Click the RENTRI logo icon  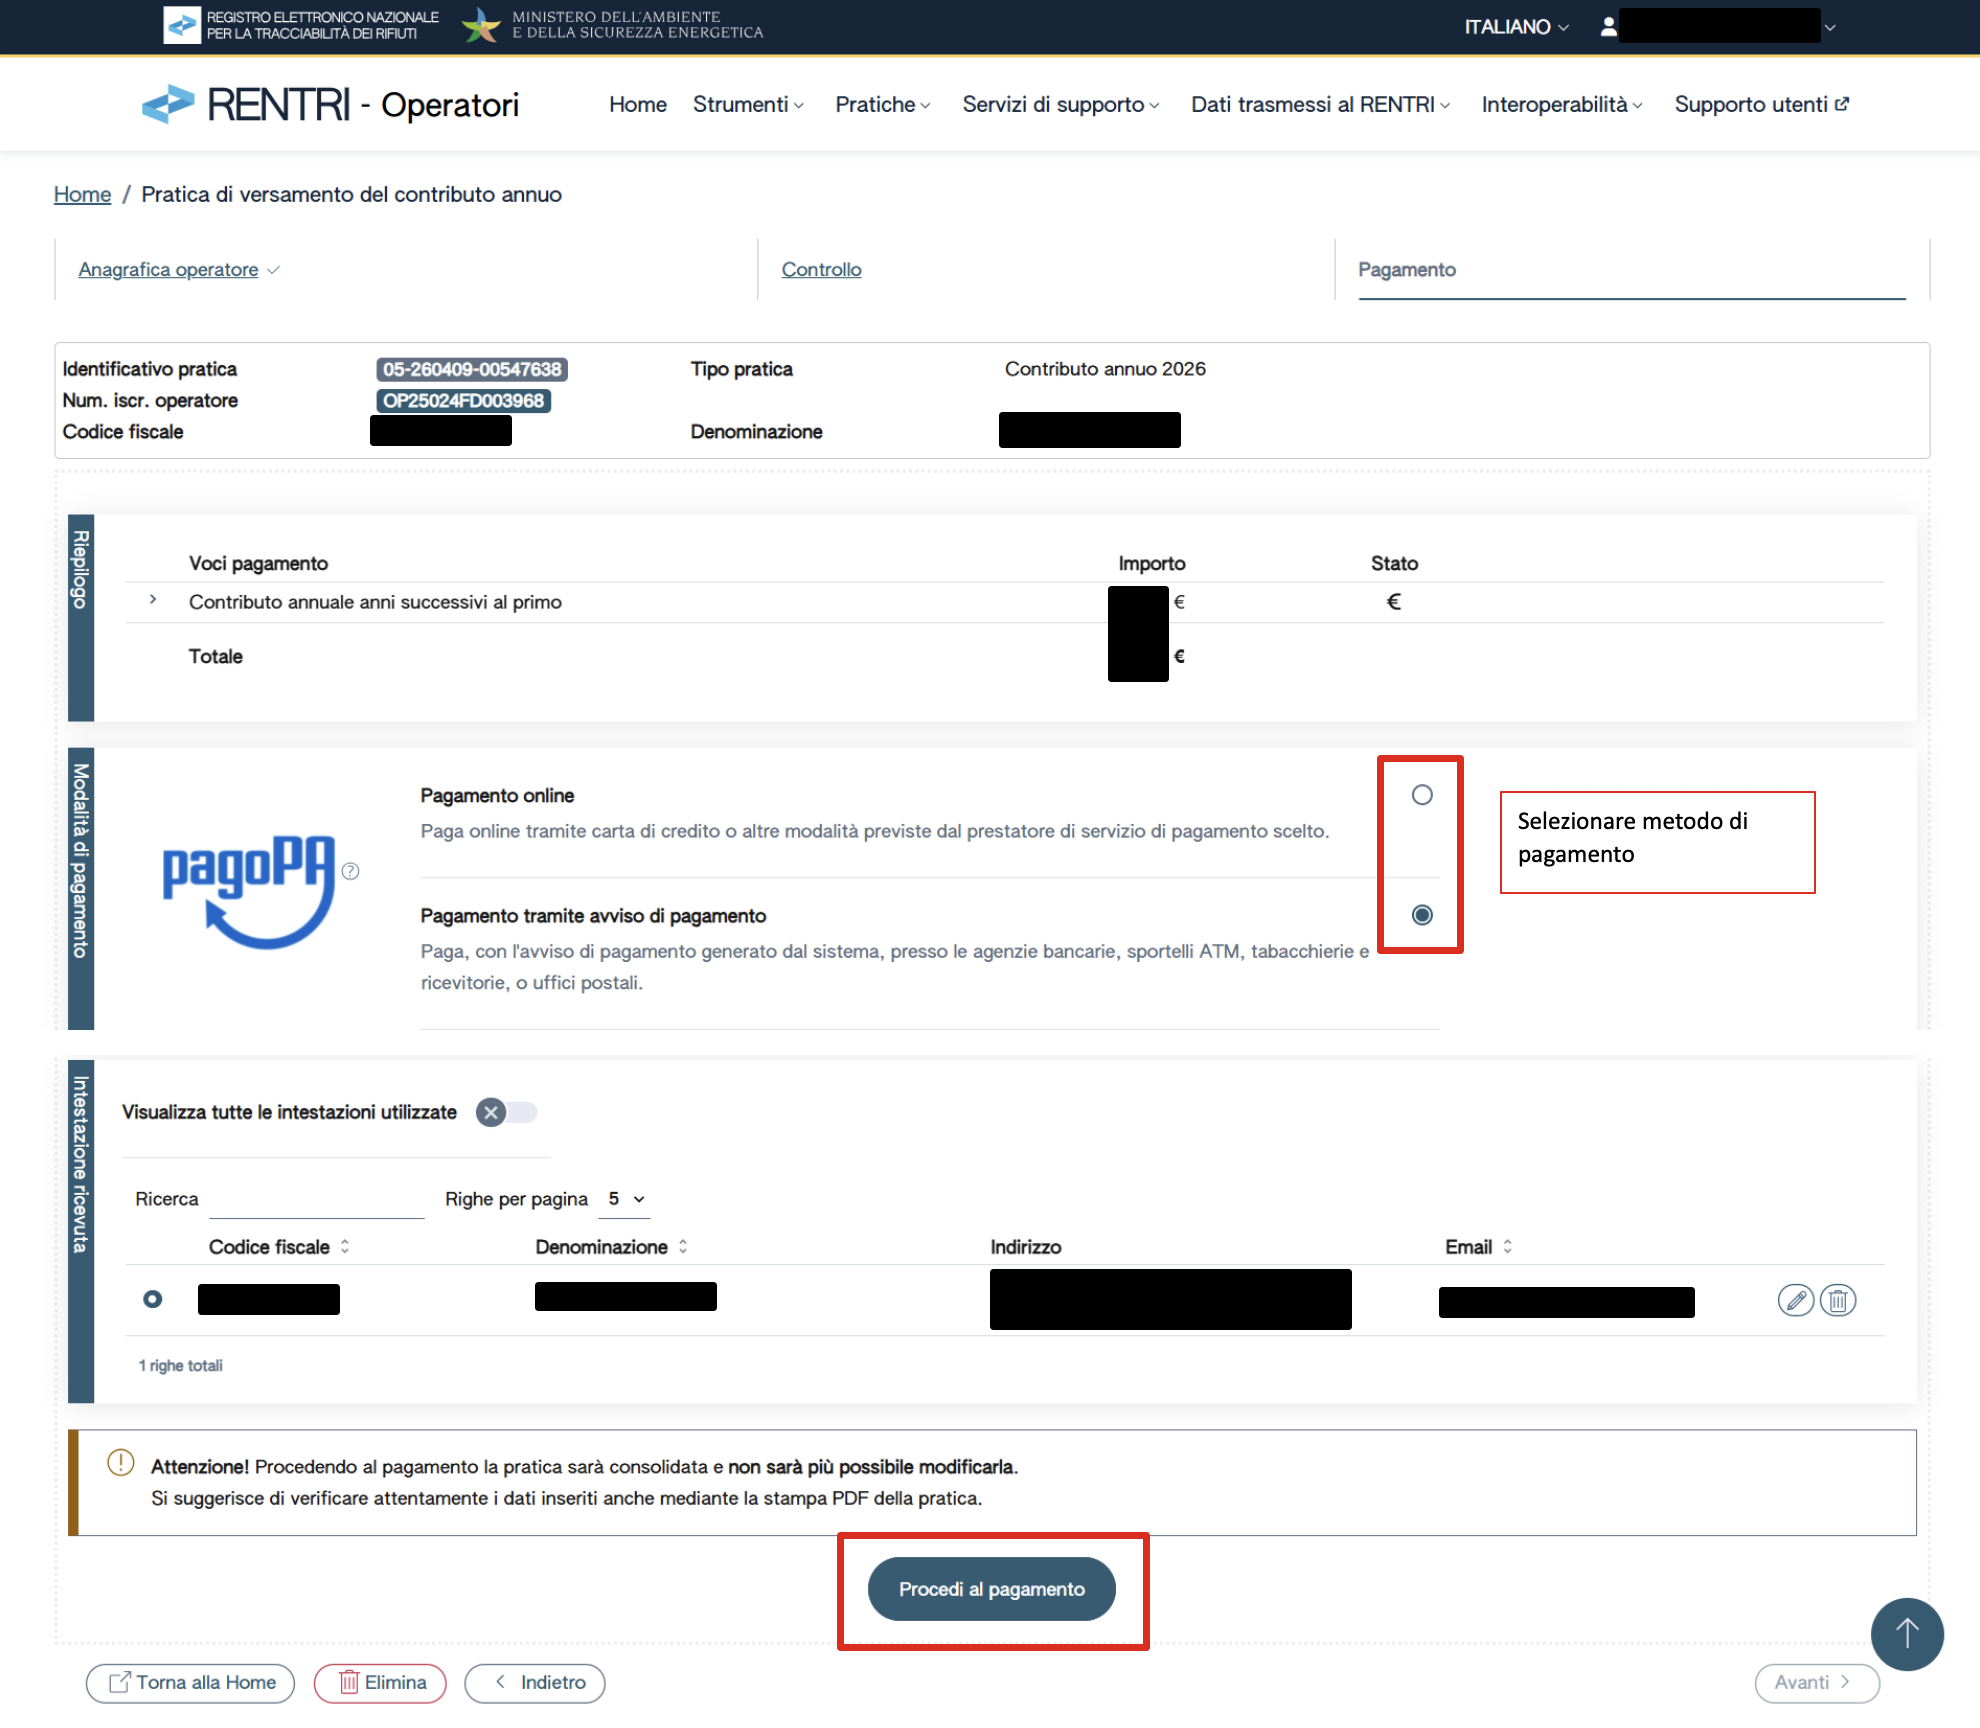tap(168, 104)
